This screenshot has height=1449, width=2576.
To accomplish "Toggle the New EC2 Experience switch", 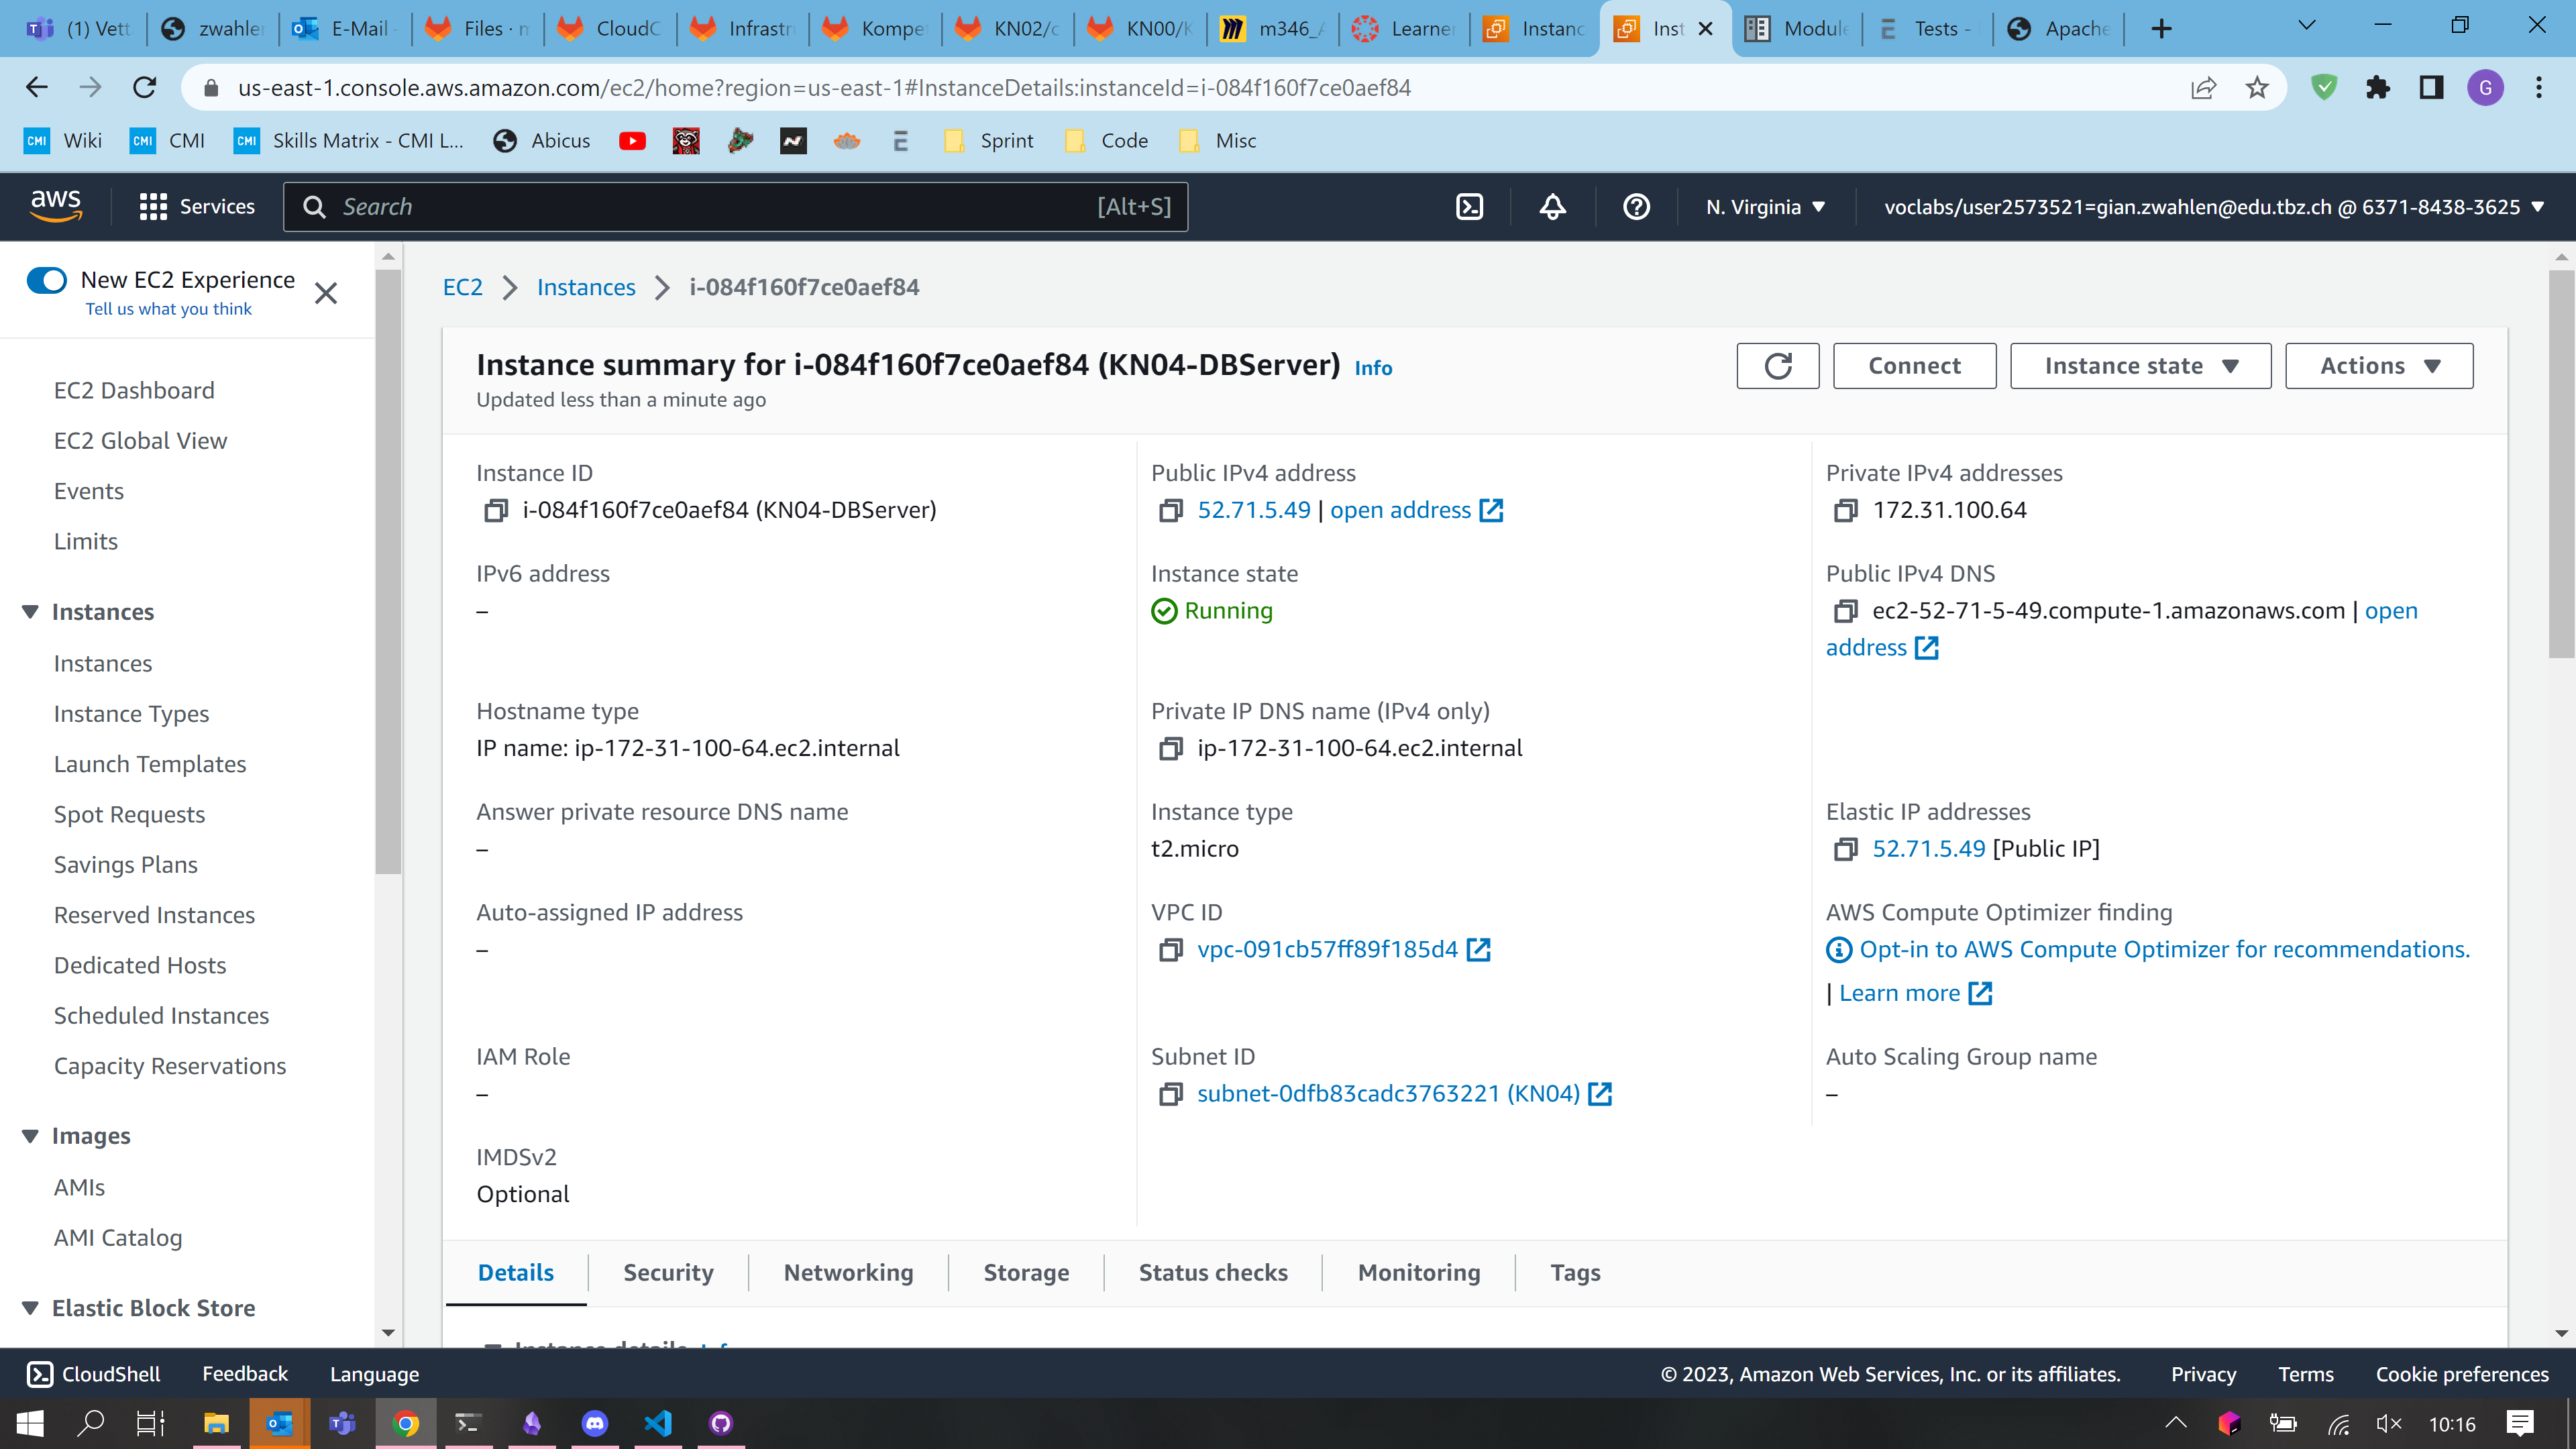I will click(x=47, y=280).
